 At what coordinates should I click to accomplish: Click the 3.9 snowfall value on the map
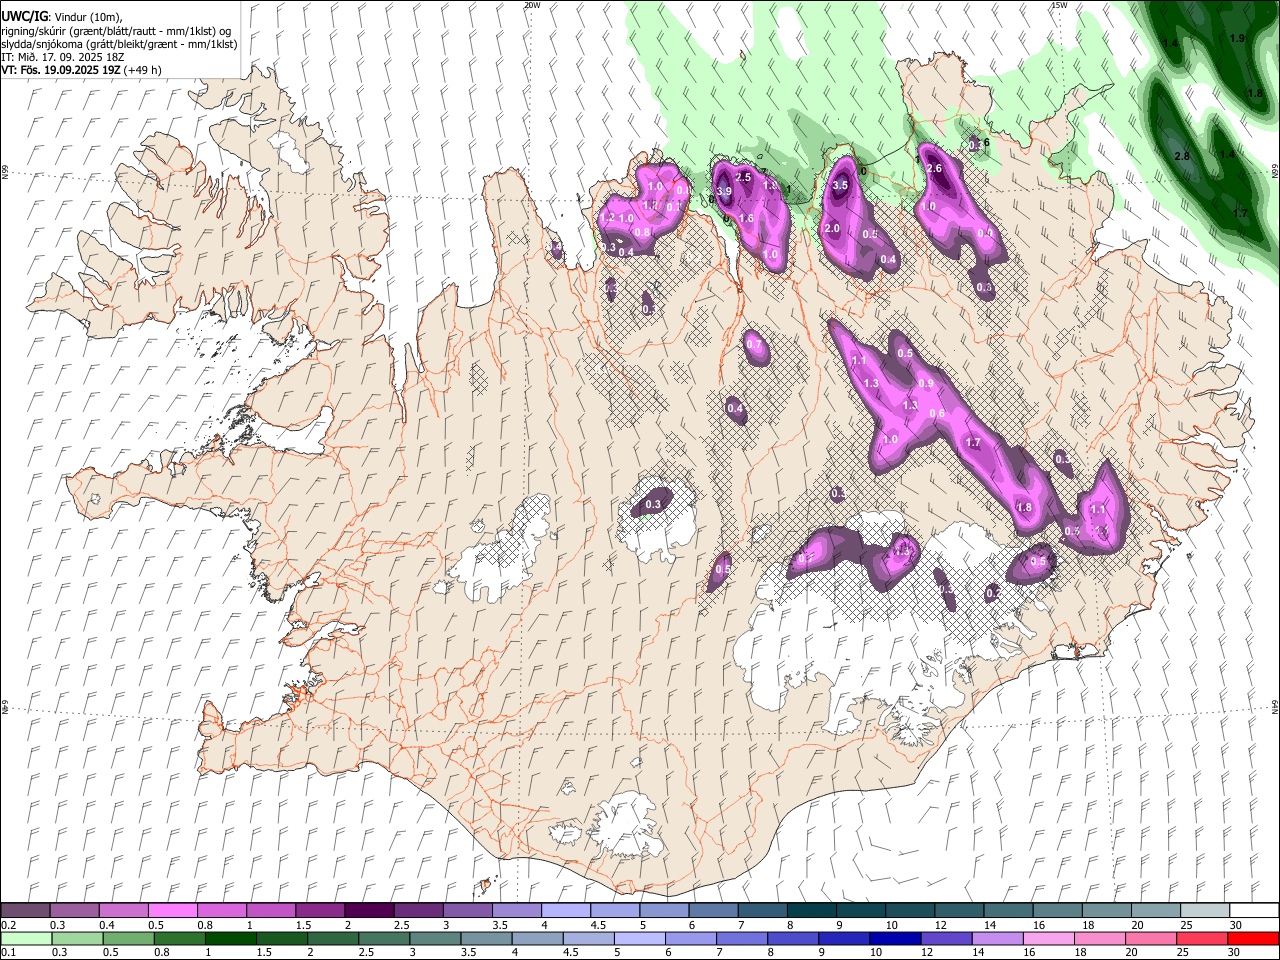pos(725,192)
